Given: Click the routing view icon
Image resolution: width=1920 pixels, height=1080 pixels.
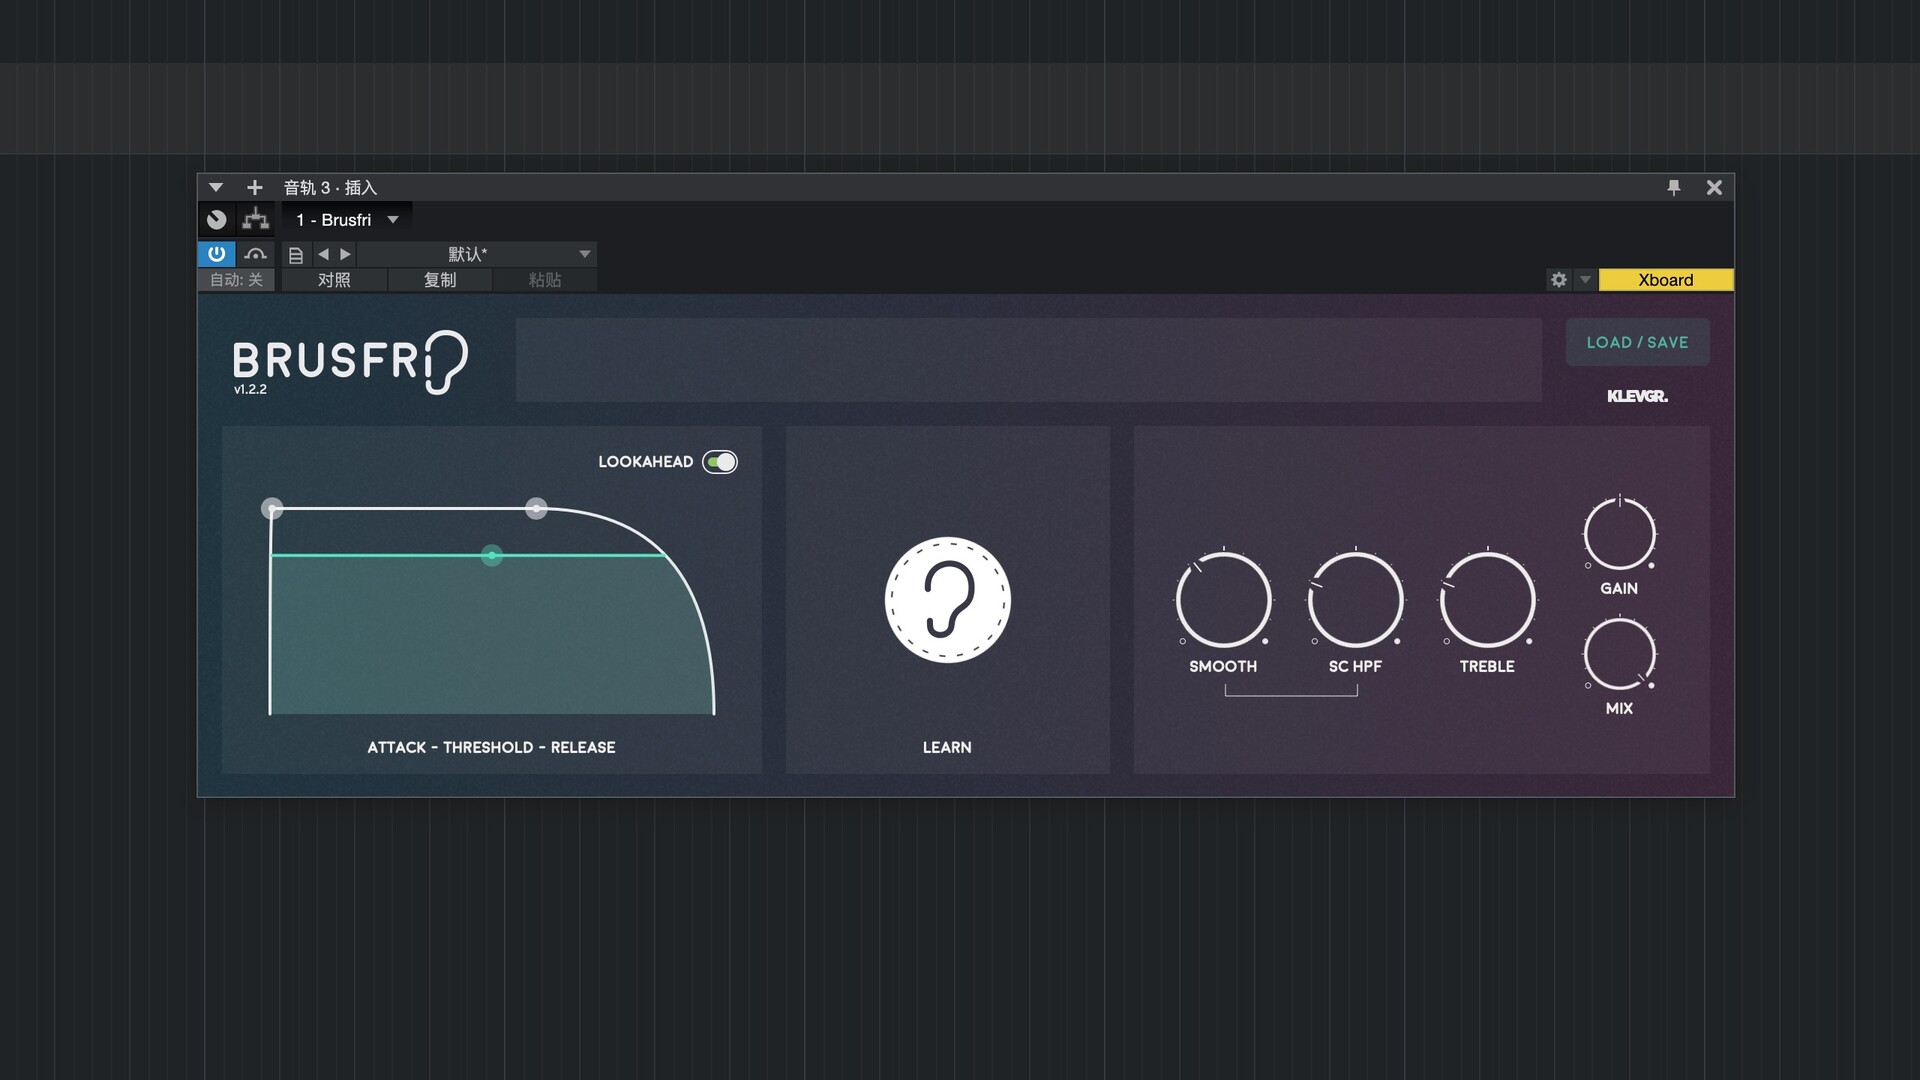Looking at the screenshot, I should (x=256, y=220).
